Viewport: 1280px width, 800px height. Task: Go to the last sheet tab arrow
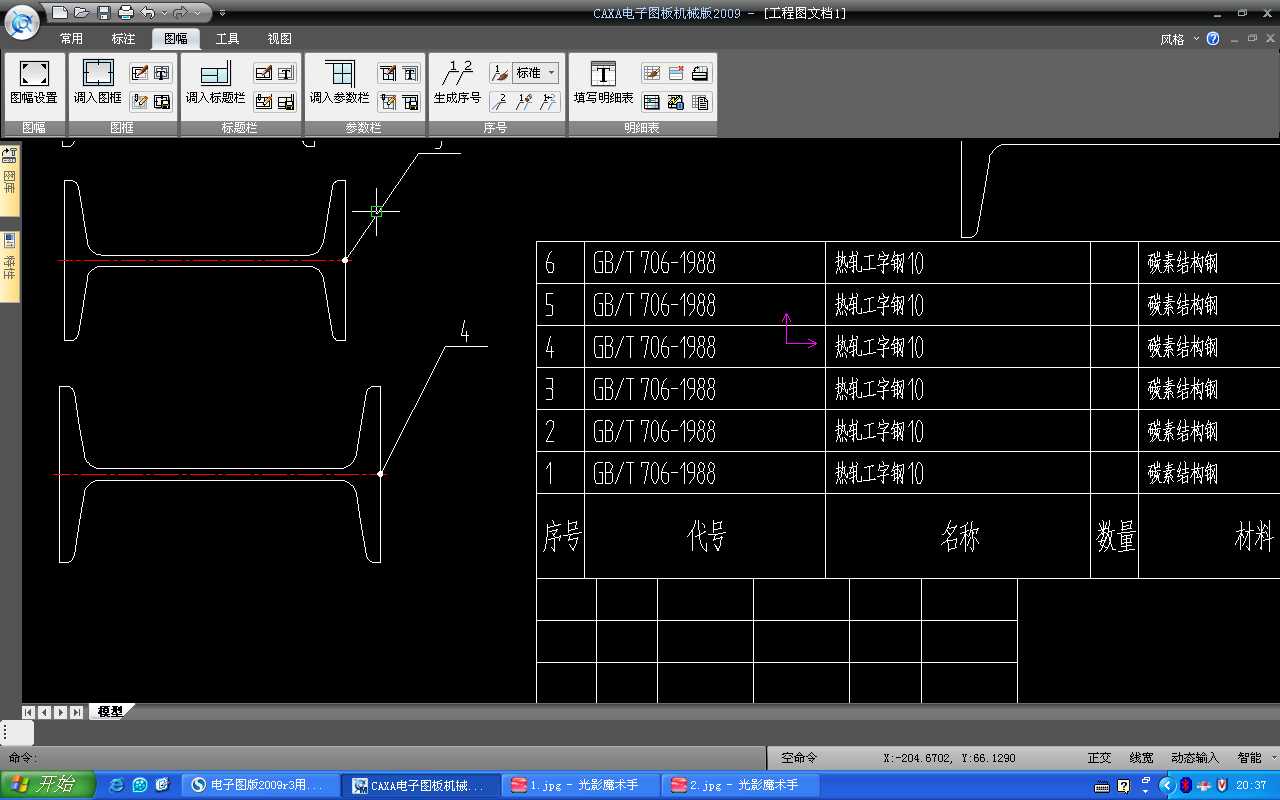pos(77,712)
